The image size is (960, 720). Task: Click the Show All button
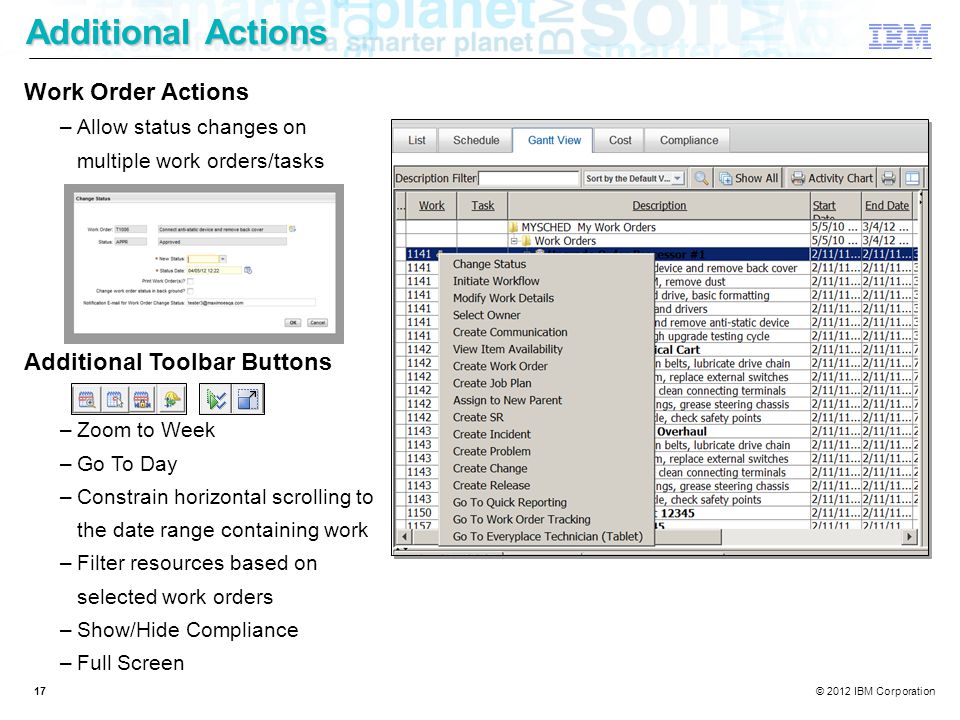(748, 178)
